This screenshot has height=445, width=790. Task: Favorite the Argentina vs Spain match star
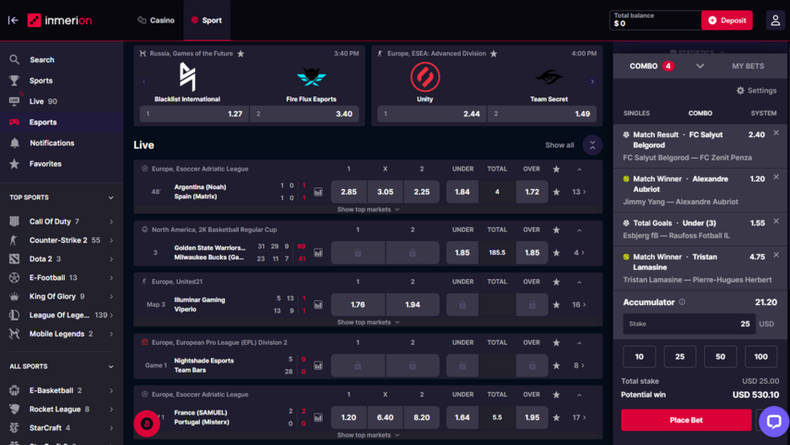[557, 192]
